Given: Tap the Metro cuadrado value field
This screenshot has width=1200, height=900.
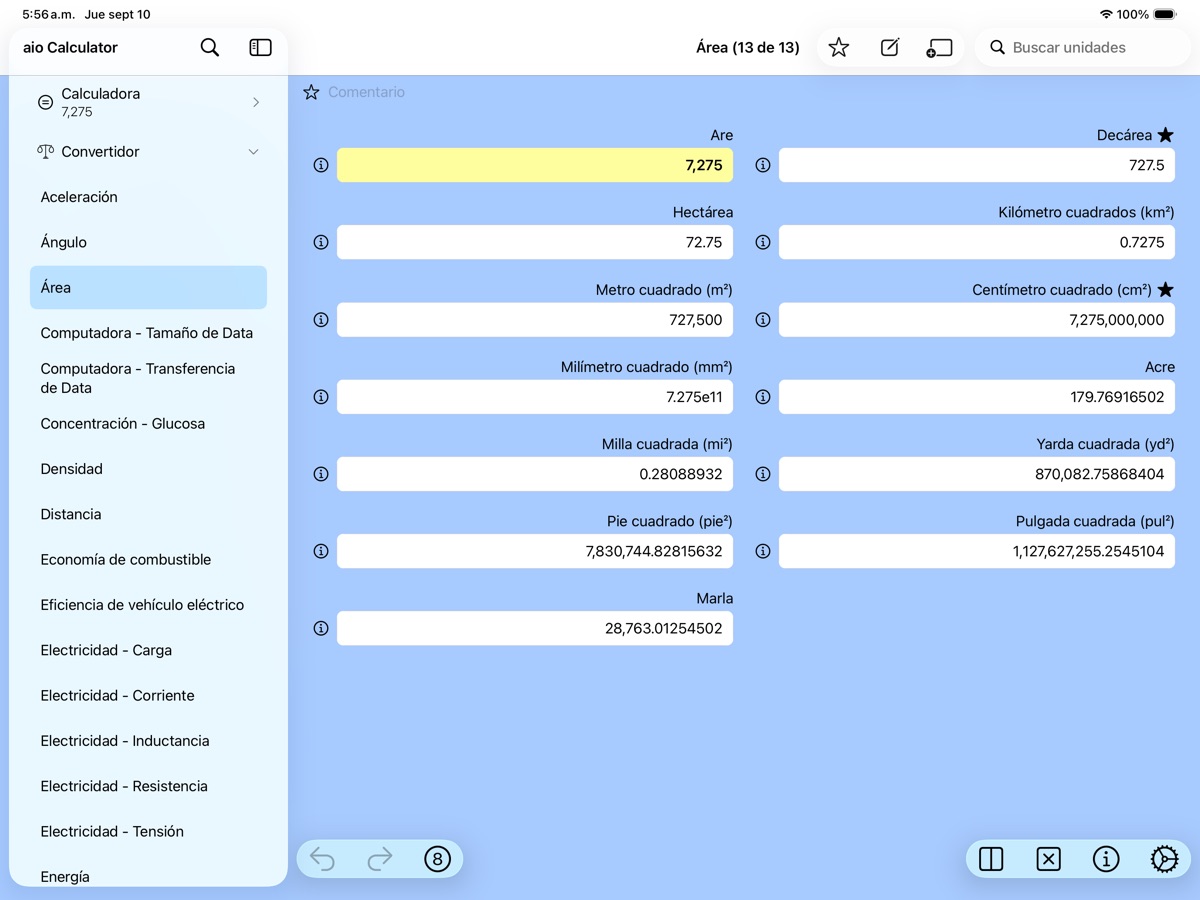Looking at the screenshot, I should point(535,320).
